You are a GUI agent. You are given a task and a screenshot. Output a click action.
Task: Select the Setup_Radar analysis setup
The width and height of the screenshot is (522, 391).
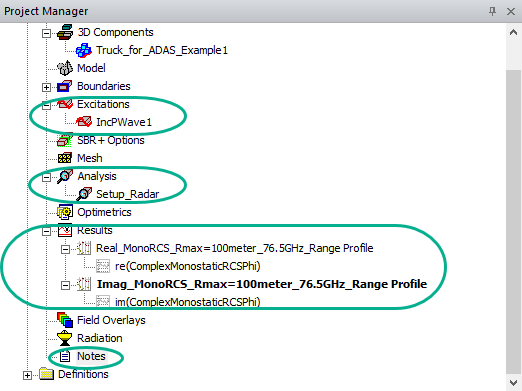point(128,194)
